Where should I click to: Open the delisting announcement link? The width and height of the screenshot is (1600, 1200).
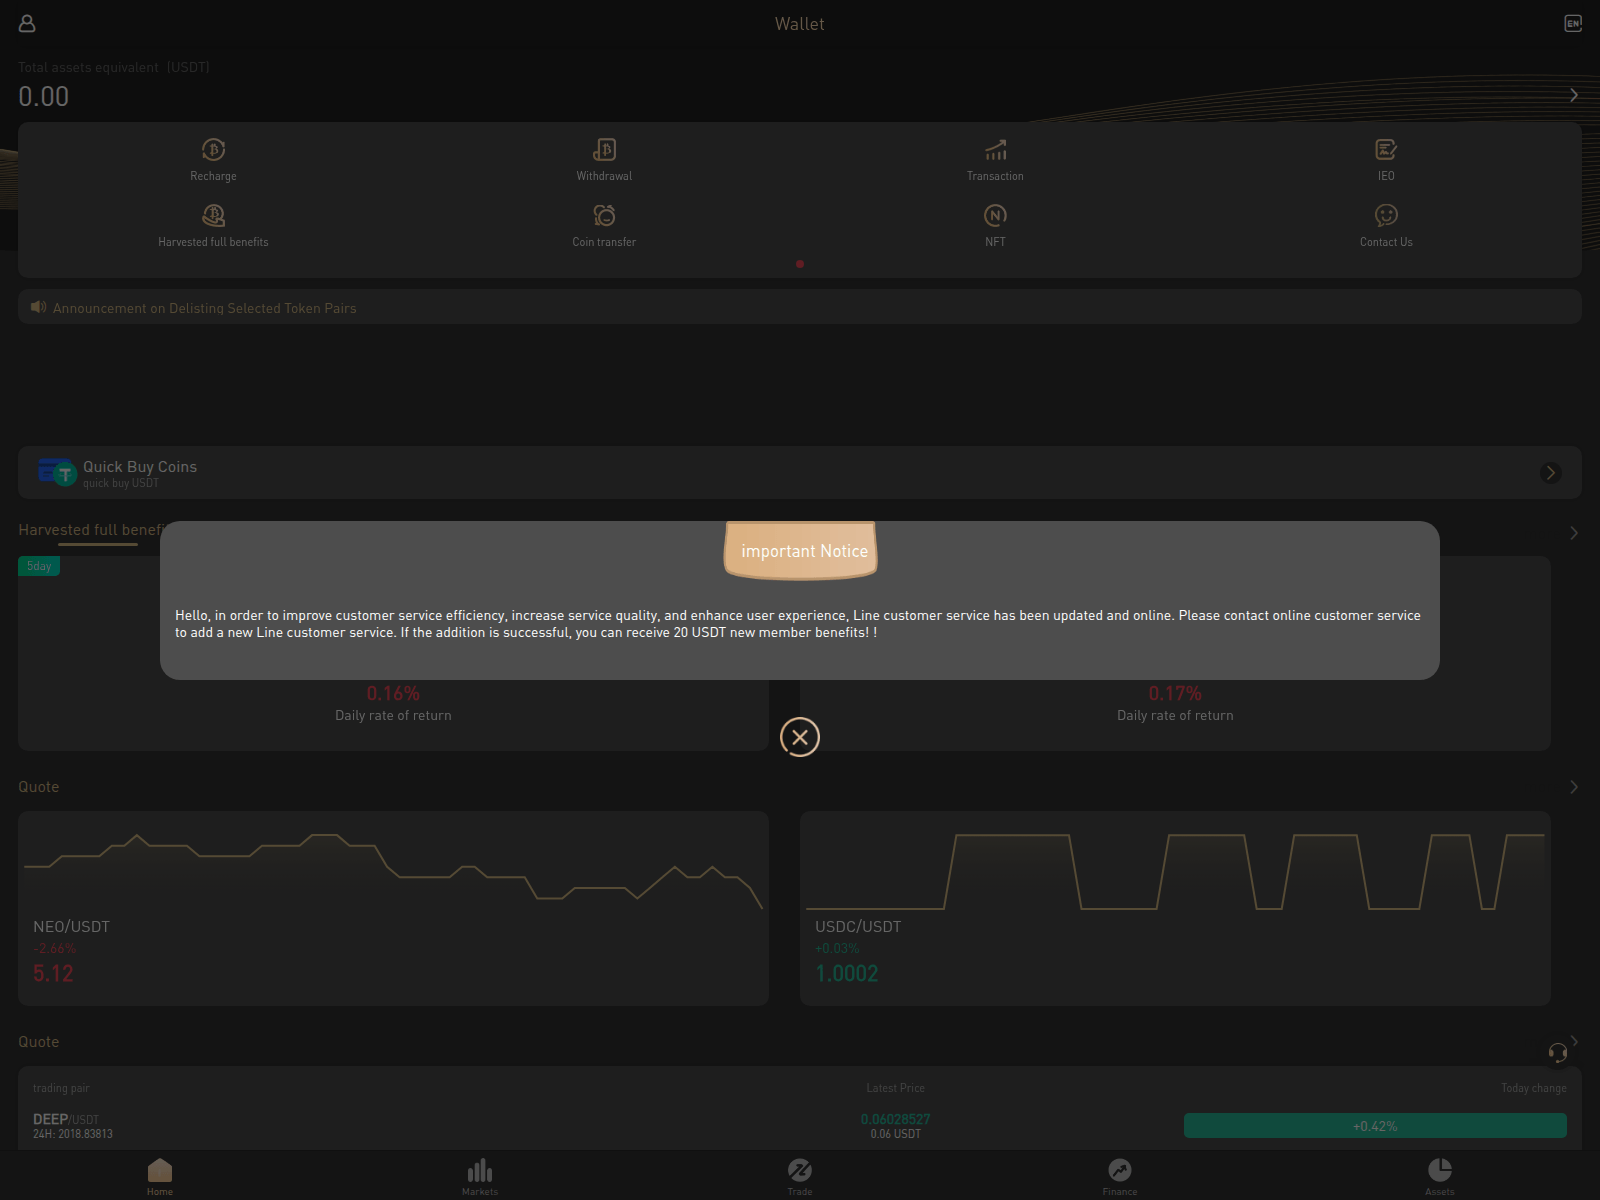tap(204, 308)
